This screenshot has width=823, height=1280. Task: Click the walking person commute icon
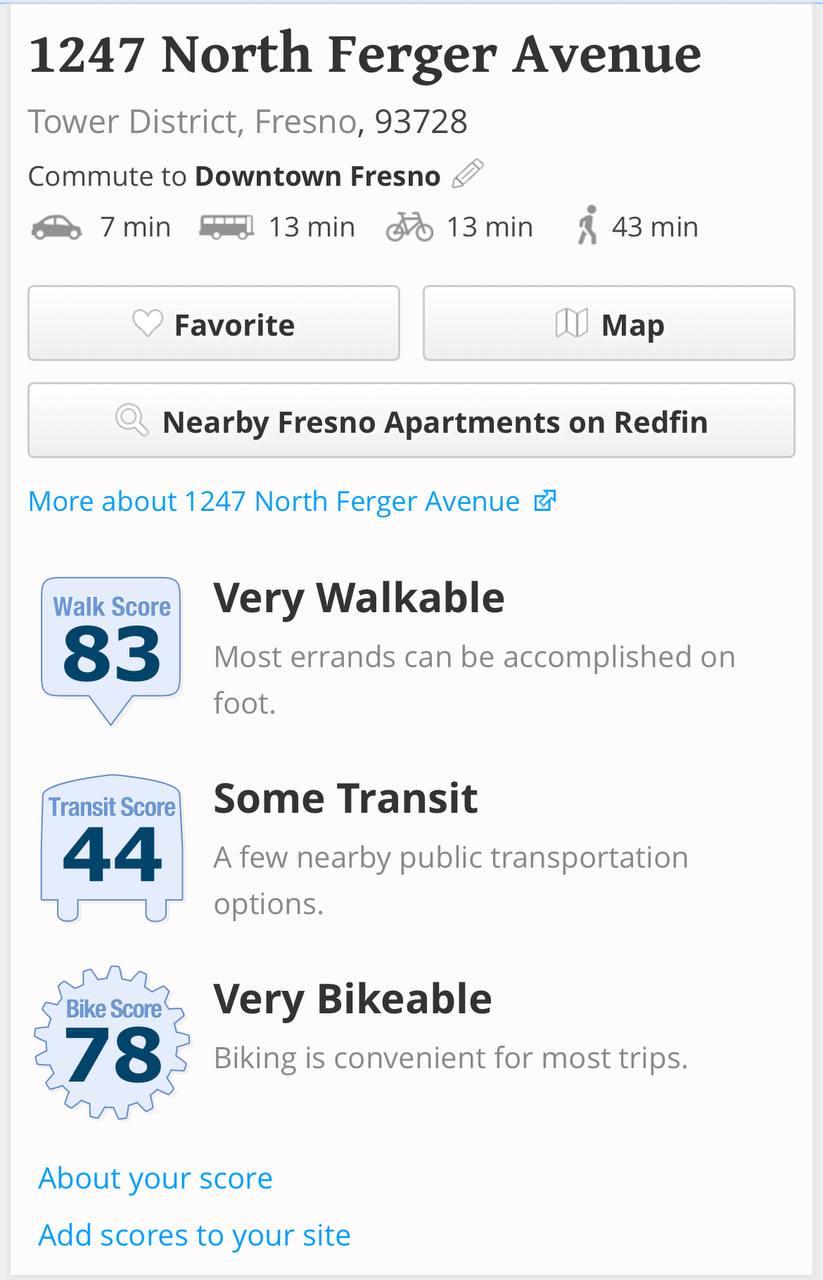[x=587, y=226]
